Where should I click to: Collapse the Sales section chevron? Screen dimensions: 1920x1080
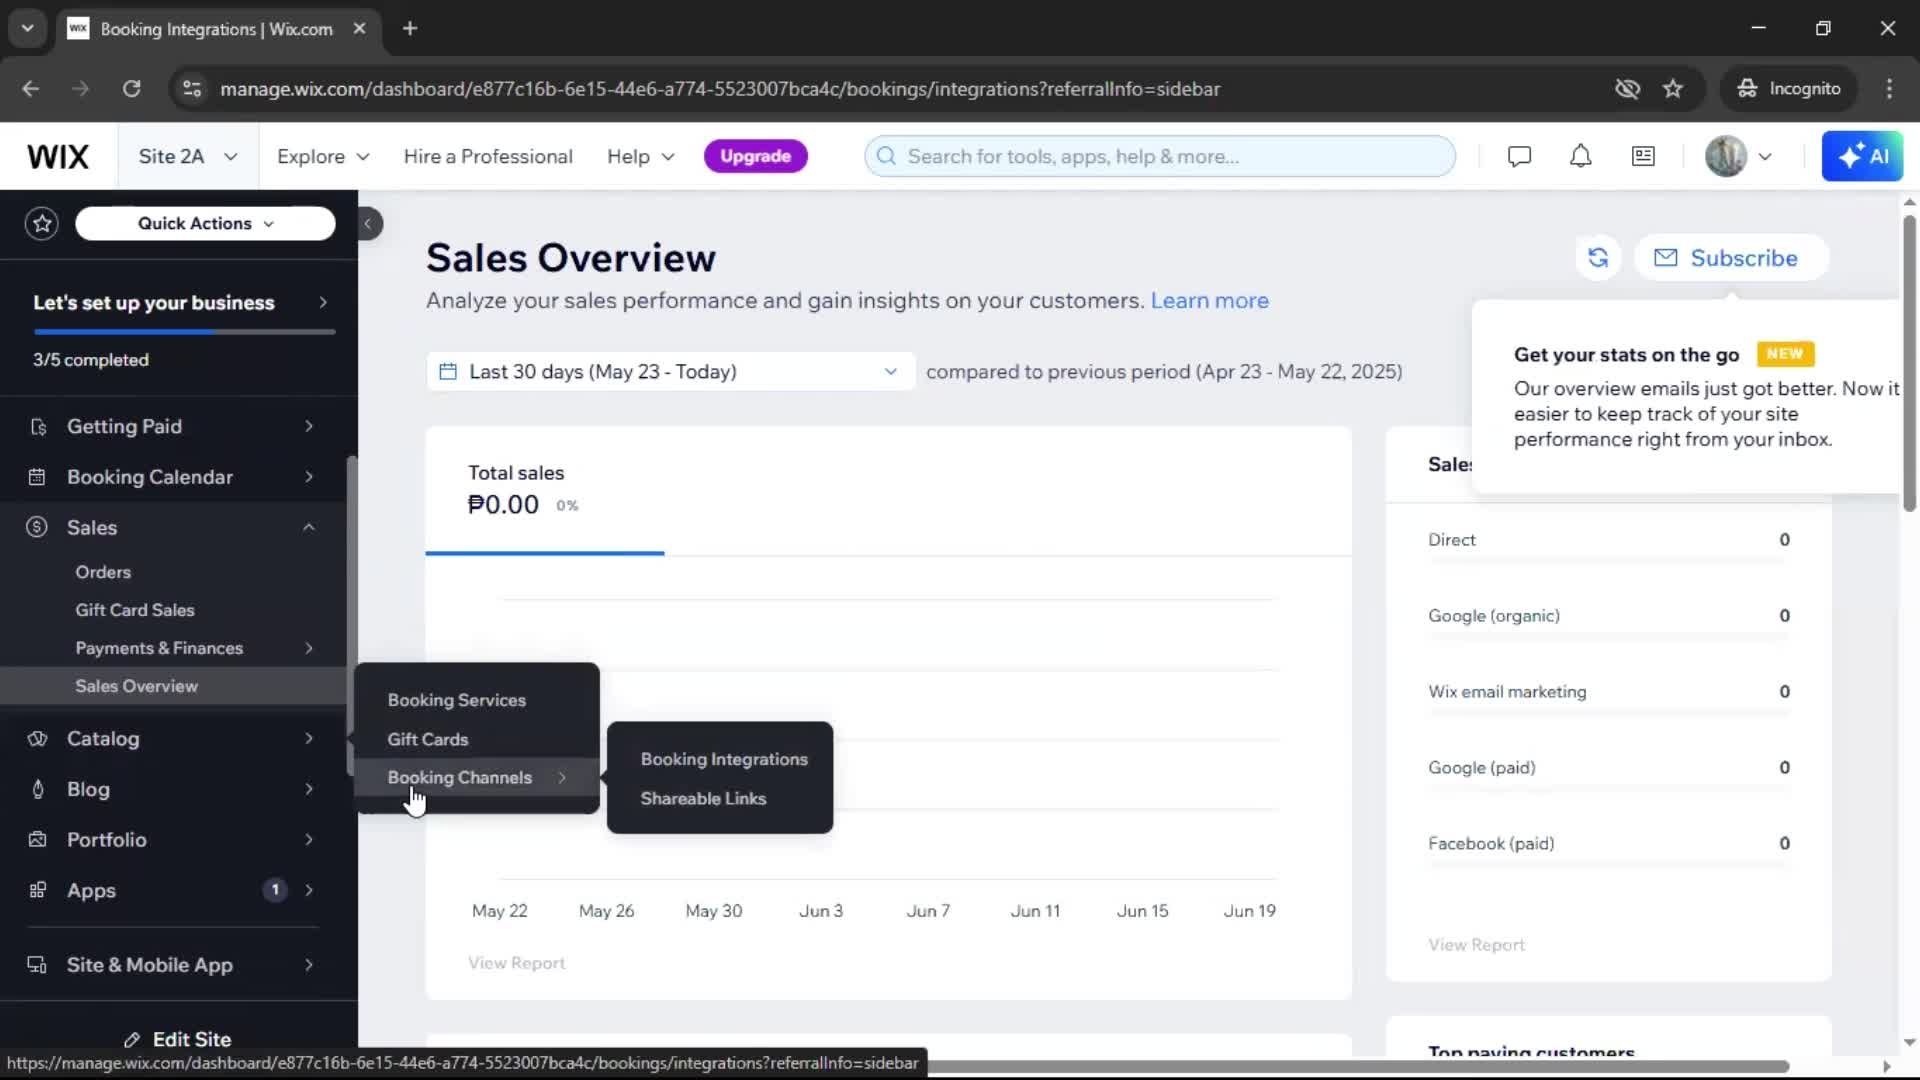(x=309, y=527)
